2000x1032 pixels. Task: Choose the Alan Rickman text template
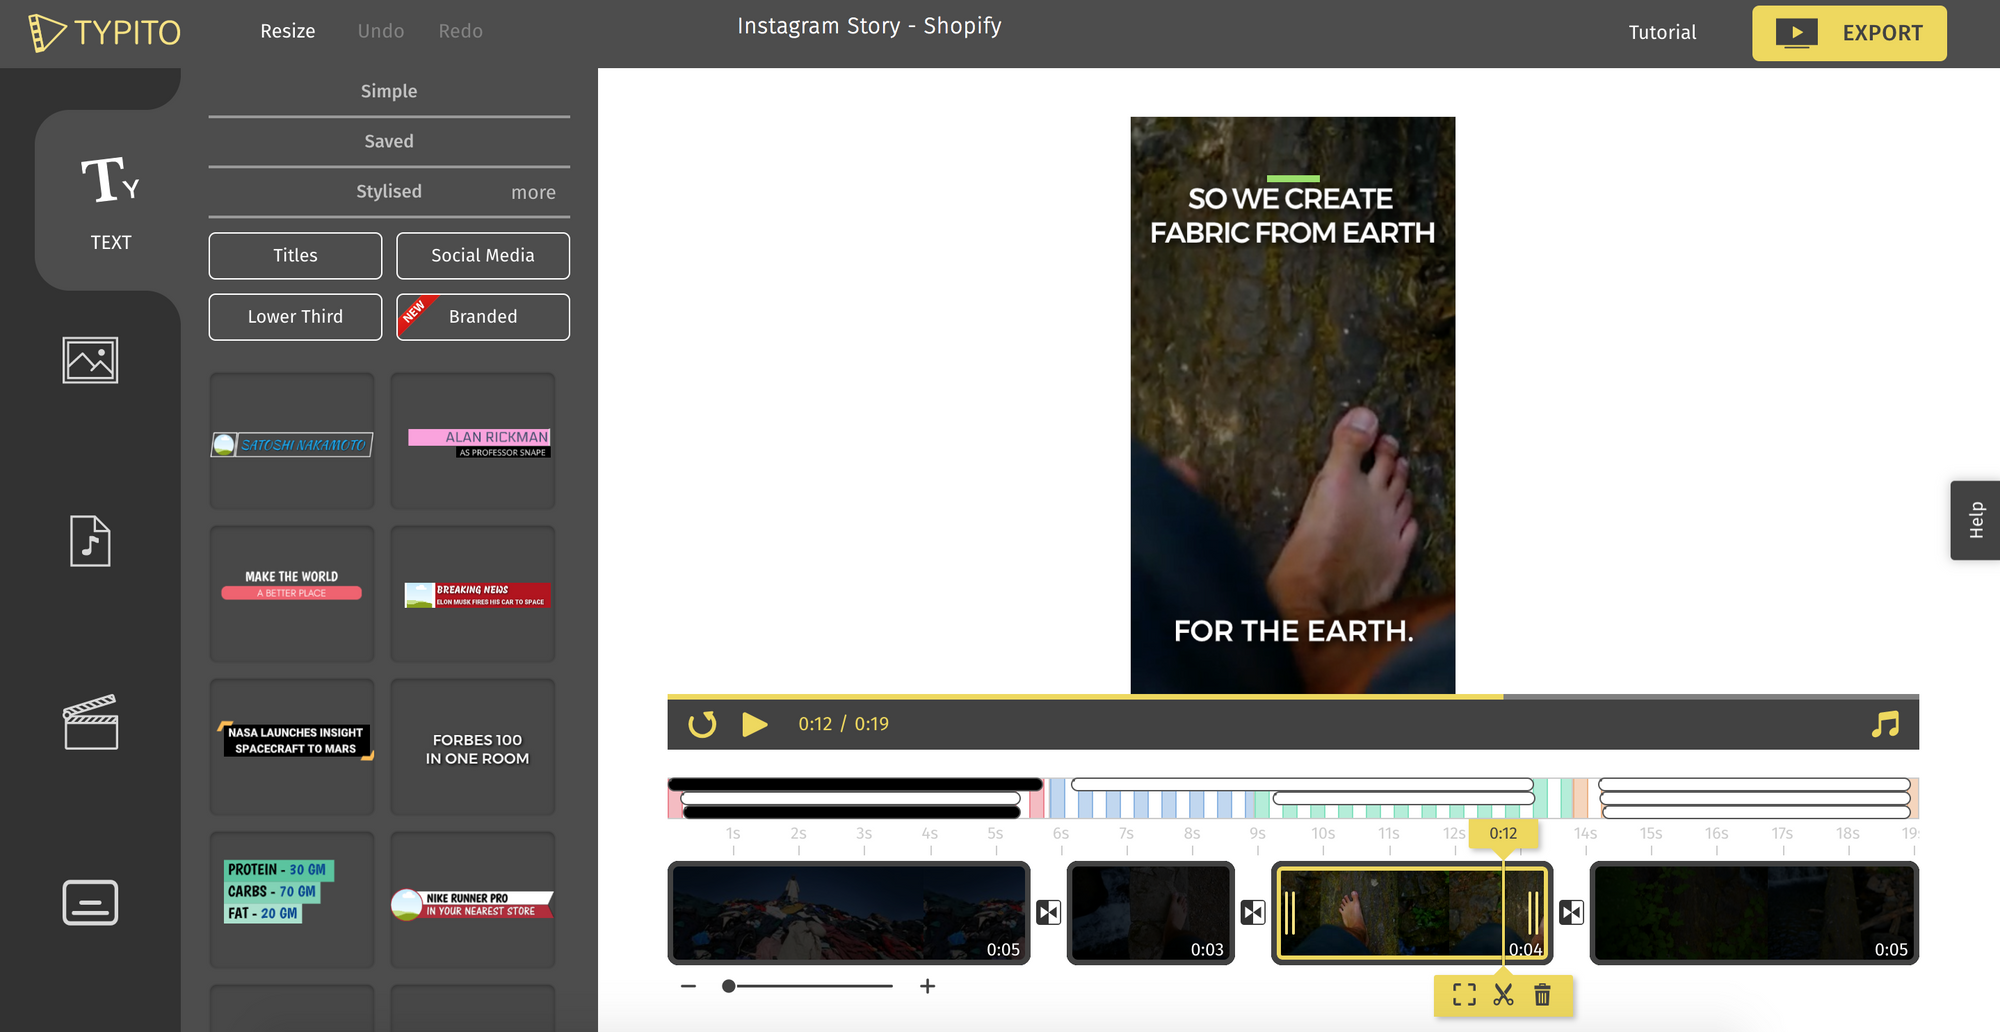point(473,442)
